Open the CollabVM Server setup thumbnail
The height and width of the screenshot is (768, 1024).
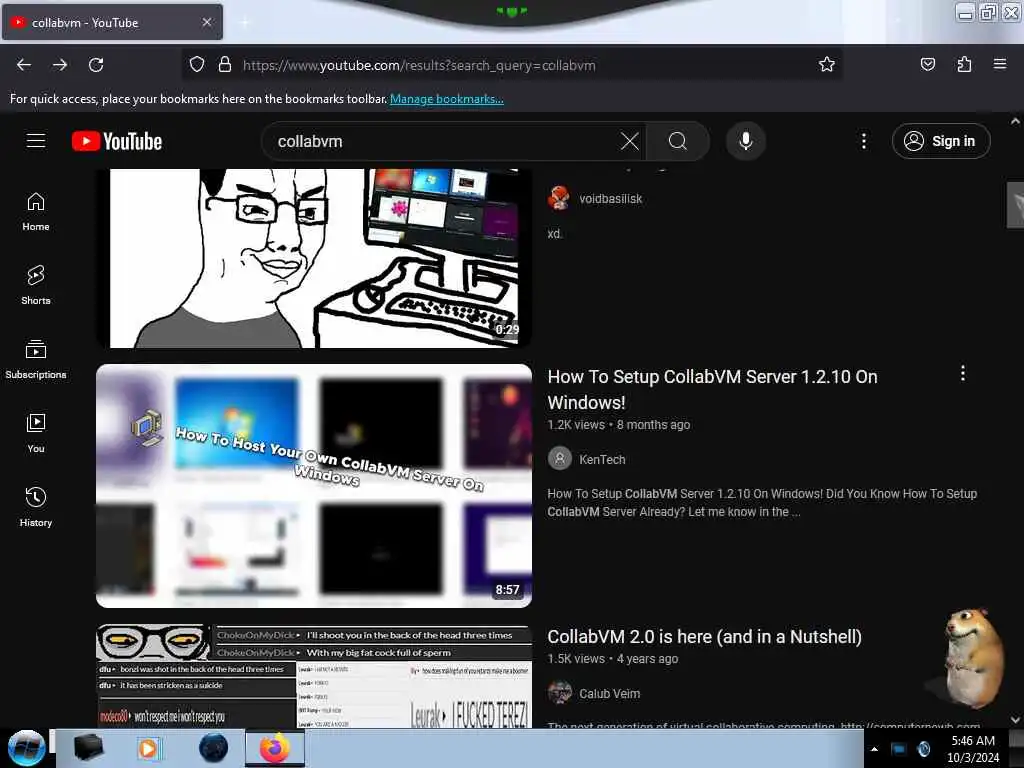[x=314, y=486]
